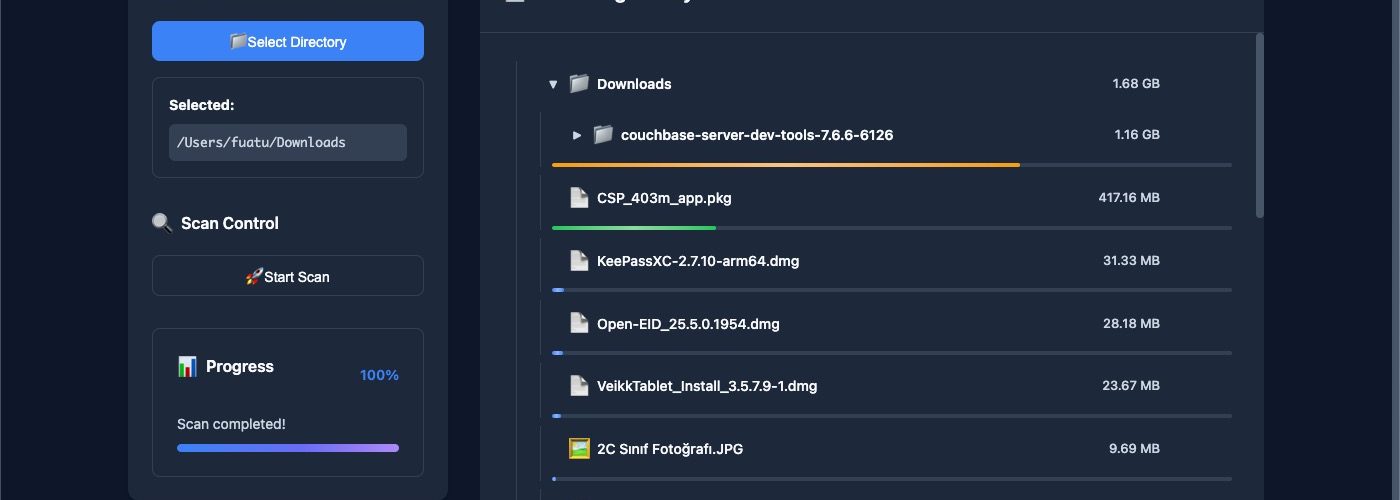Click the results list vertical scrollbar

1259,125
